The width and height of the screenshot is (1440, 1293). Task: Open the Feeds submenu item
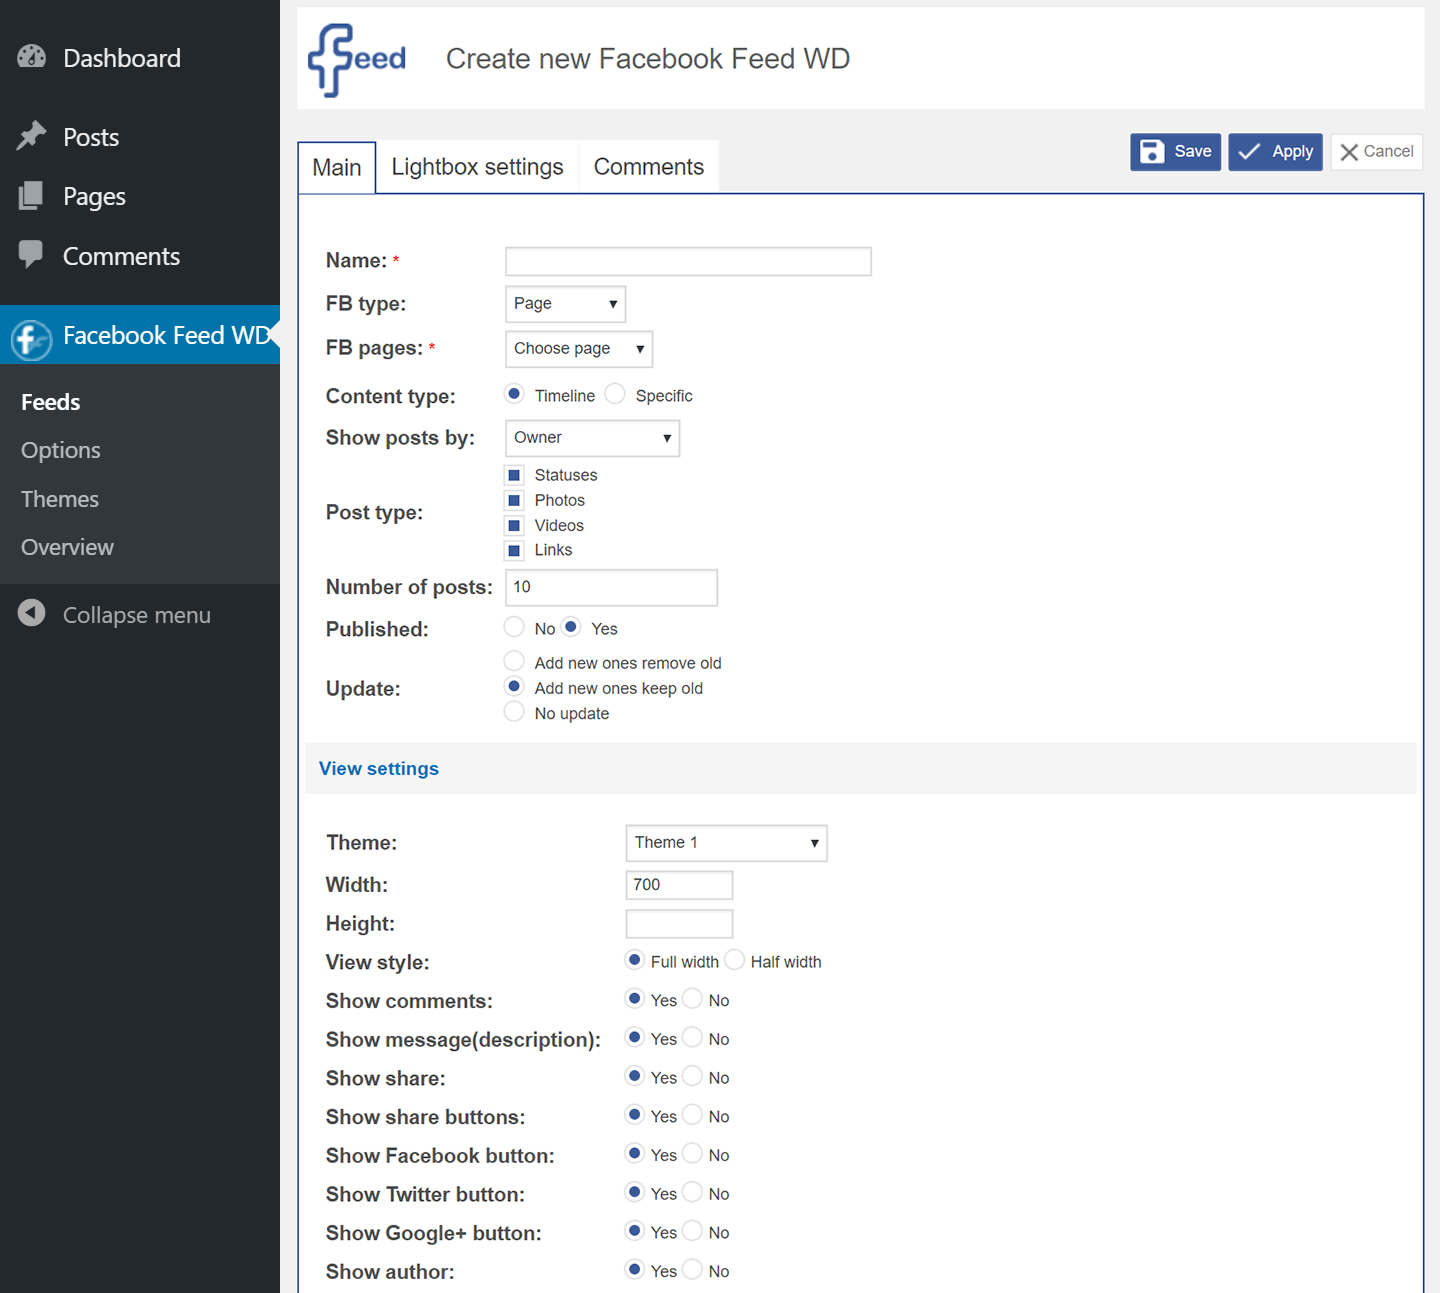(x=50, y=402)
